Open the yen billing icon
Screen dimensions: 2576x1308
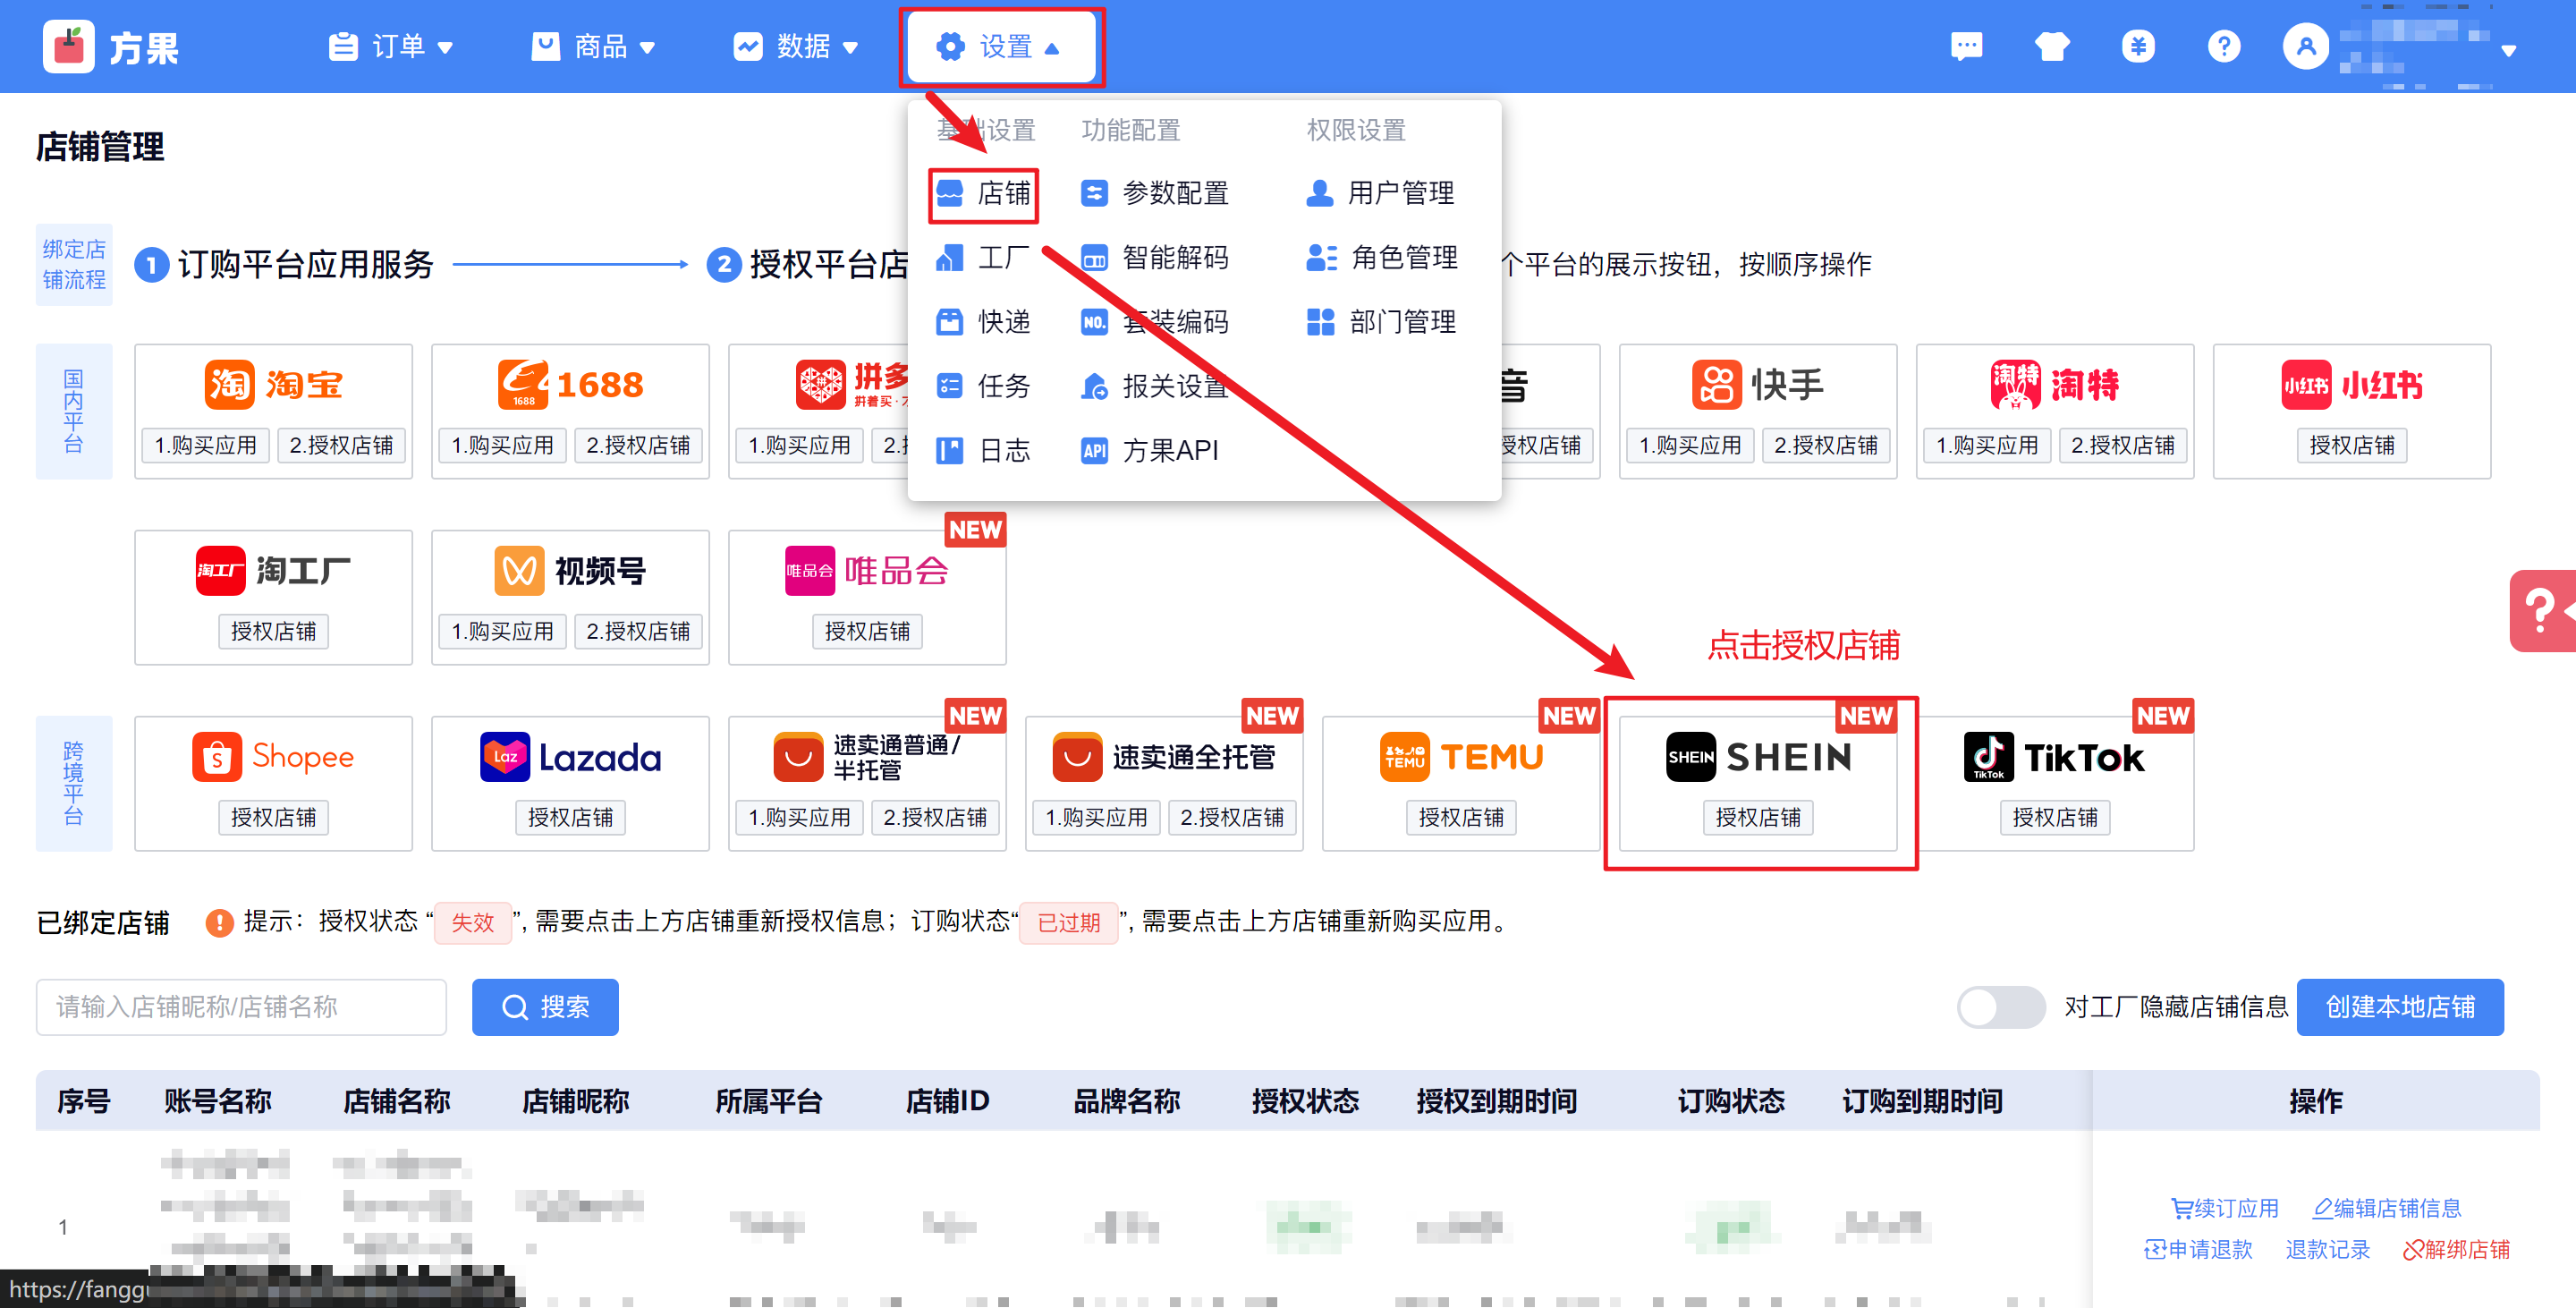coord(2137,47)
